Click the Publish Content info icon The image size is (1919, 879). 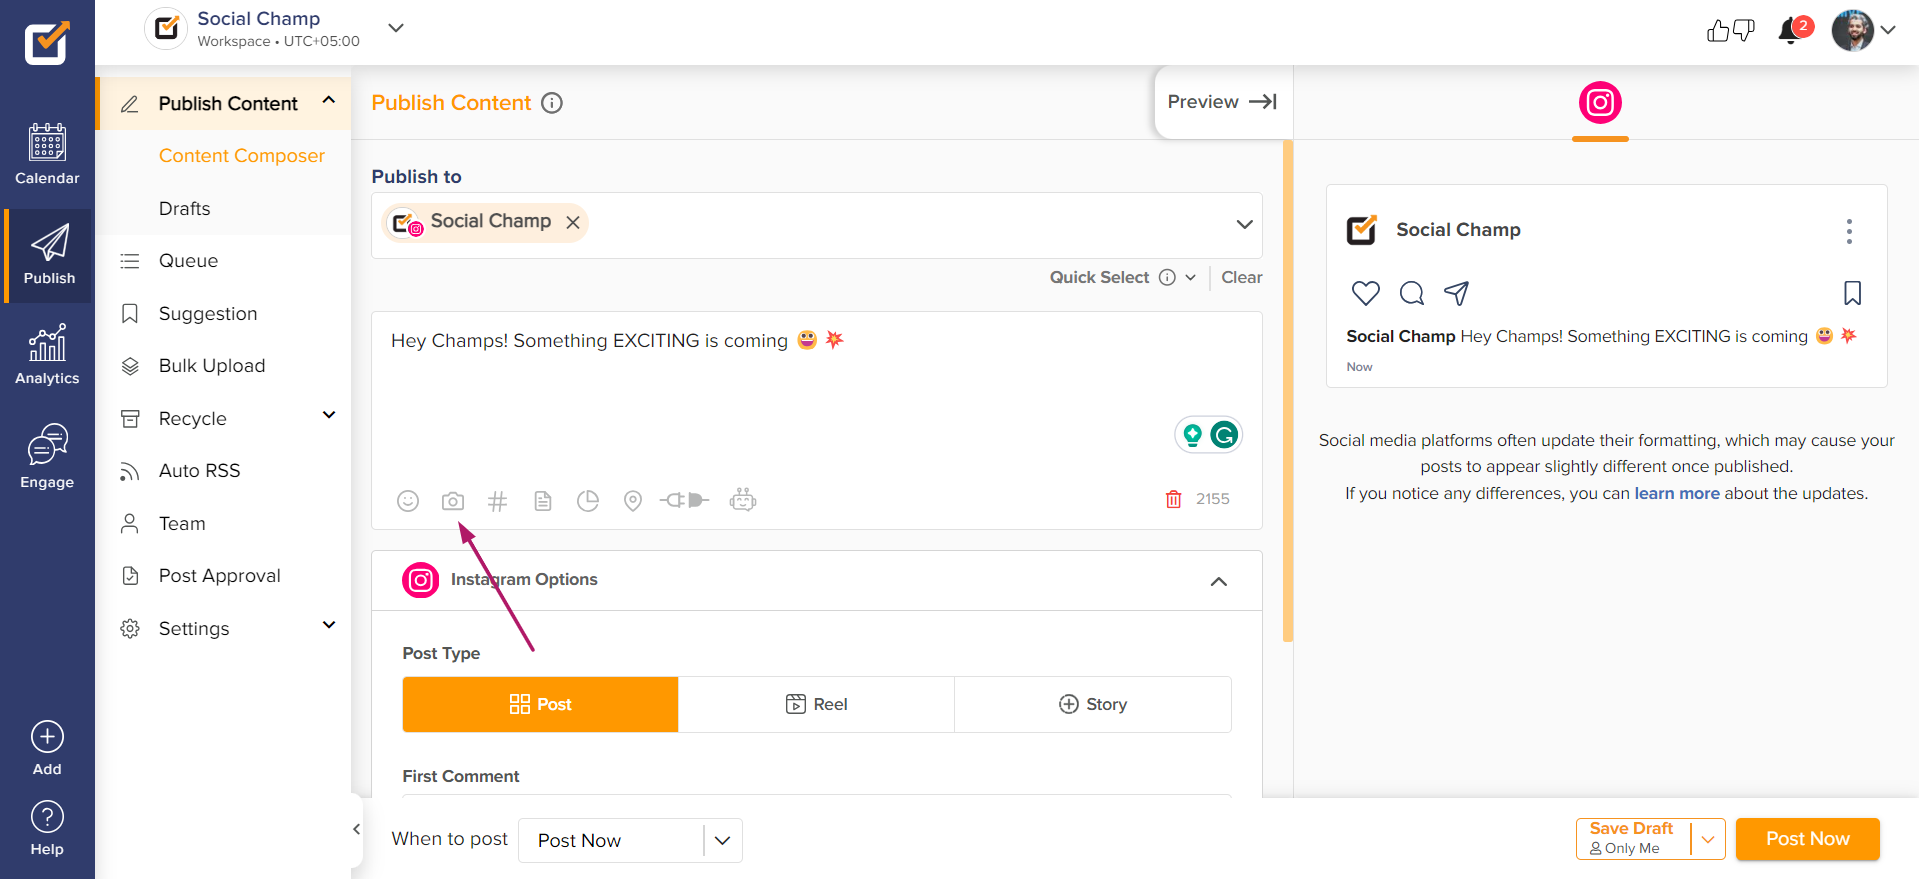552,103
